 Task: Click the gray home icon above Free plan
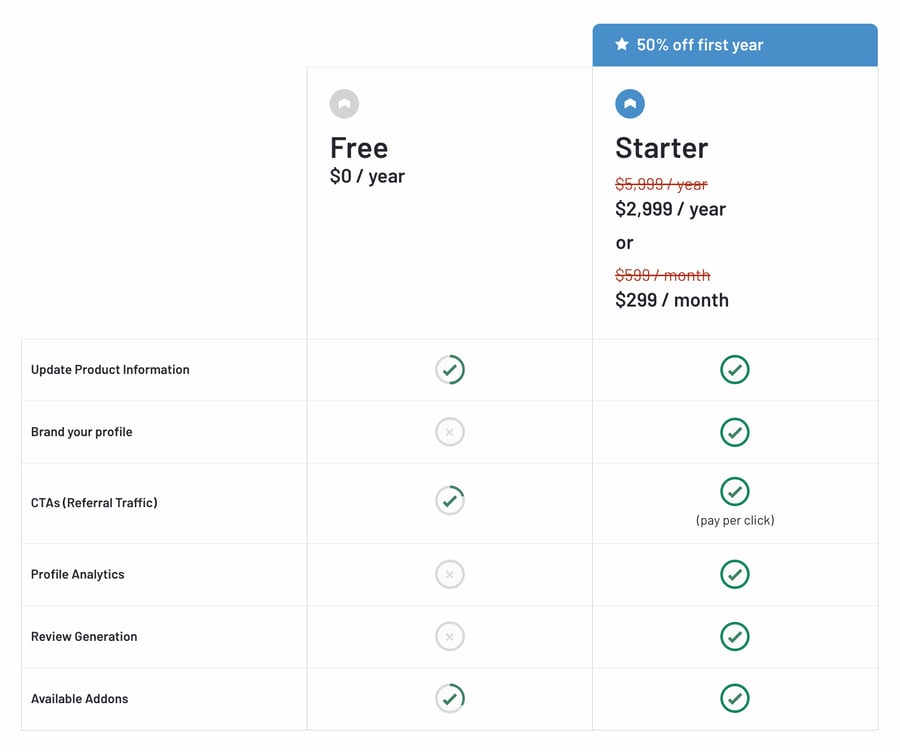(344, 103)
